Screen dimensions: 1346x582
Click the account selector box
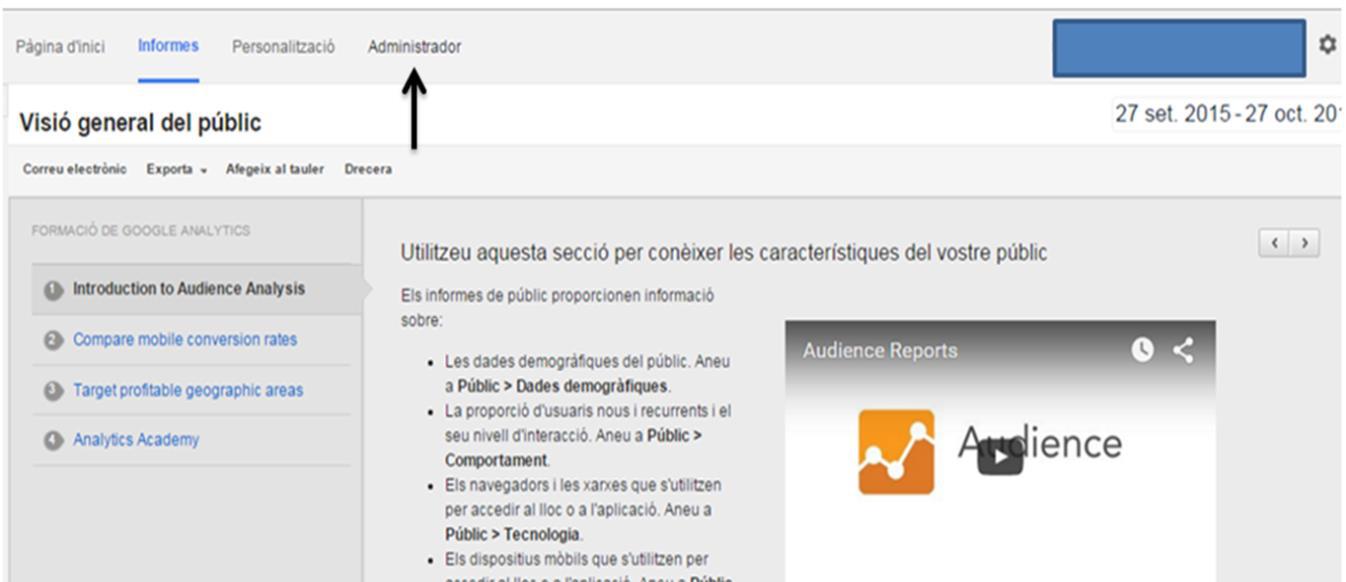(x=1179, y=48)
